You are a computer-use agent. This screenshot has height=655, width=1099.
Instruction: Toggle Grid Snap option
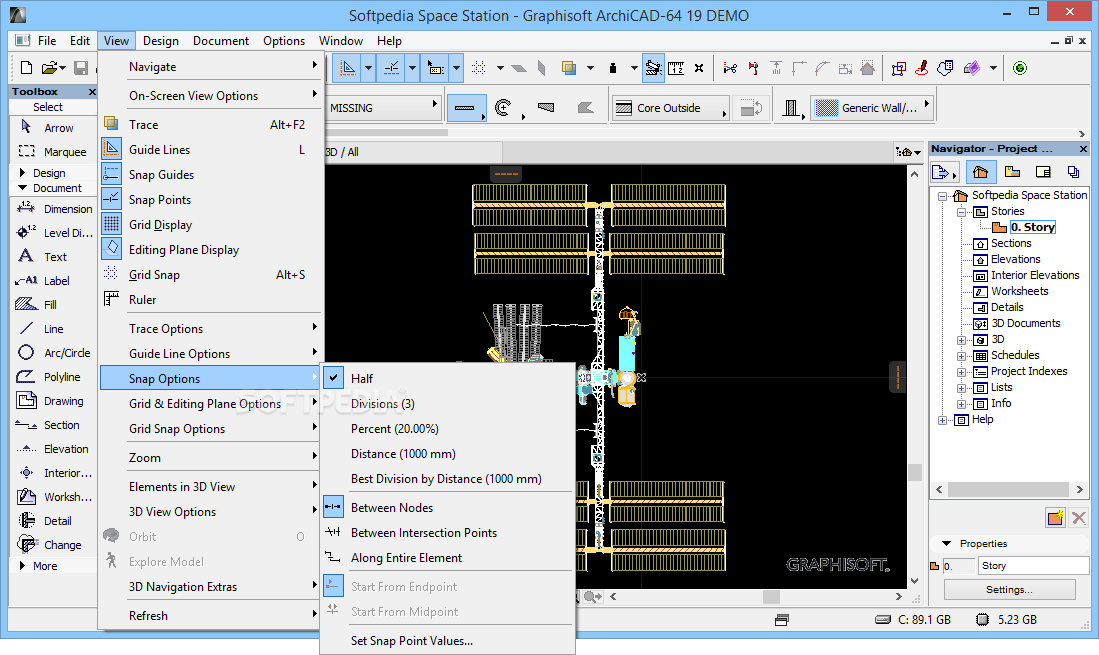pyautogui.click(x=210, y=275)
